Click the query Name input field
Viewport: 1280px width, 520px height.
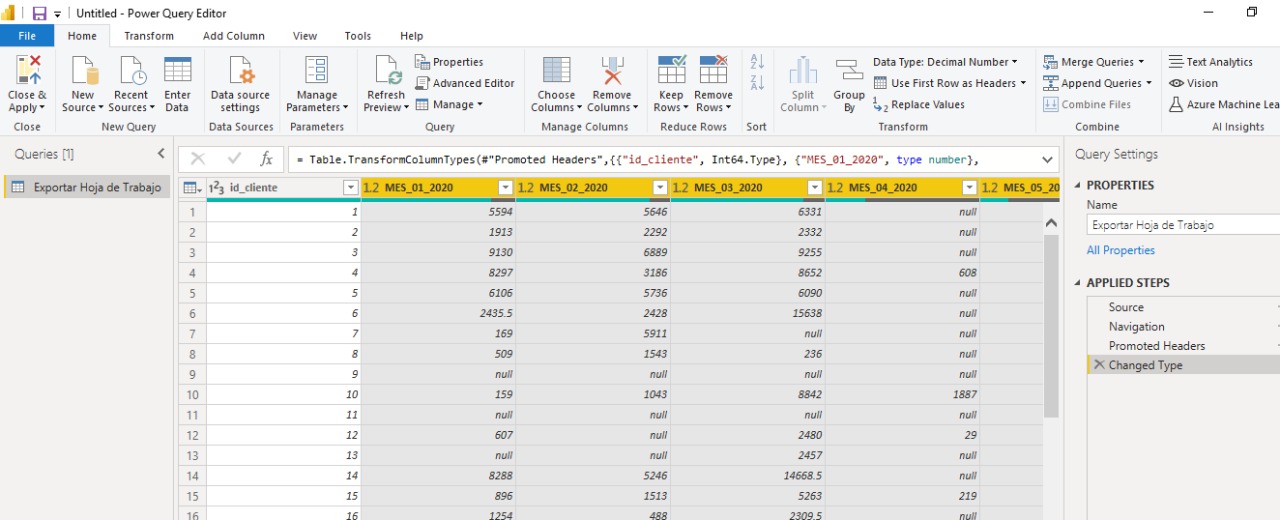1183,225
